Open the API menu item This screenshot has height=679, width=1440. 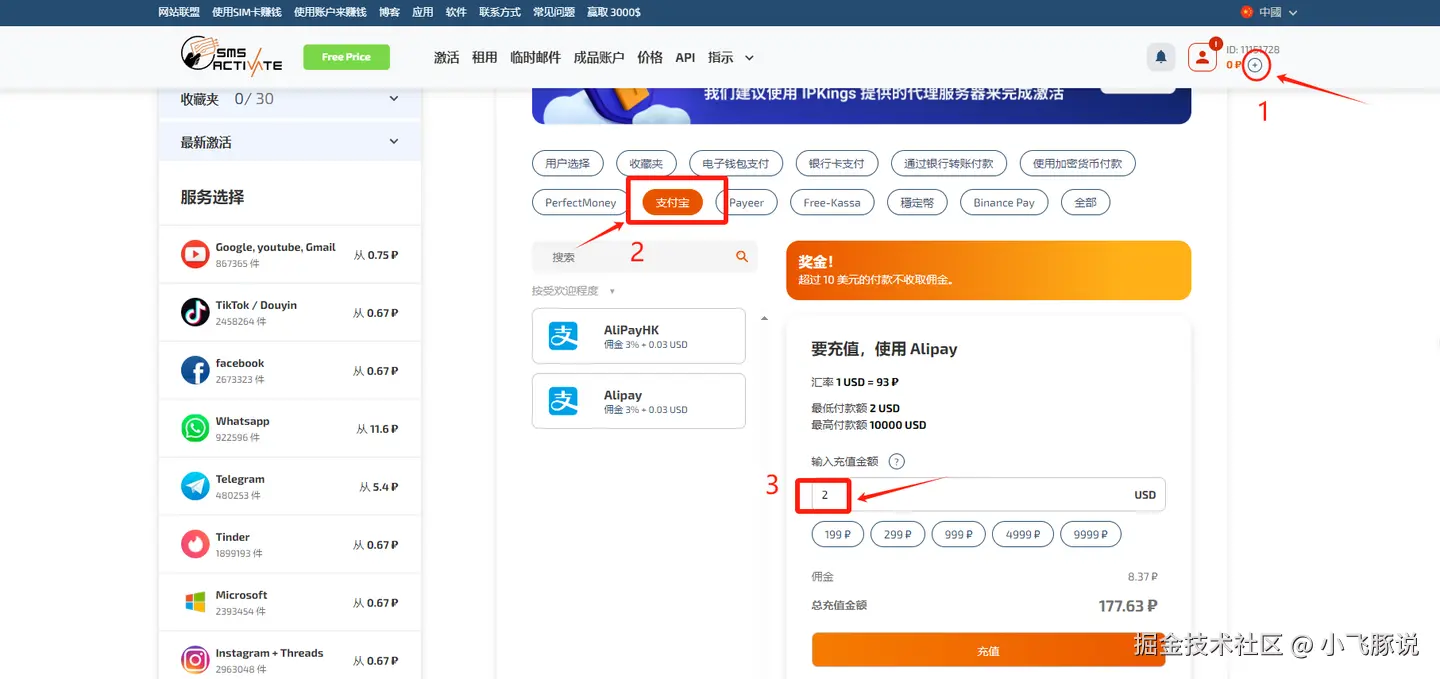(685, 57)
